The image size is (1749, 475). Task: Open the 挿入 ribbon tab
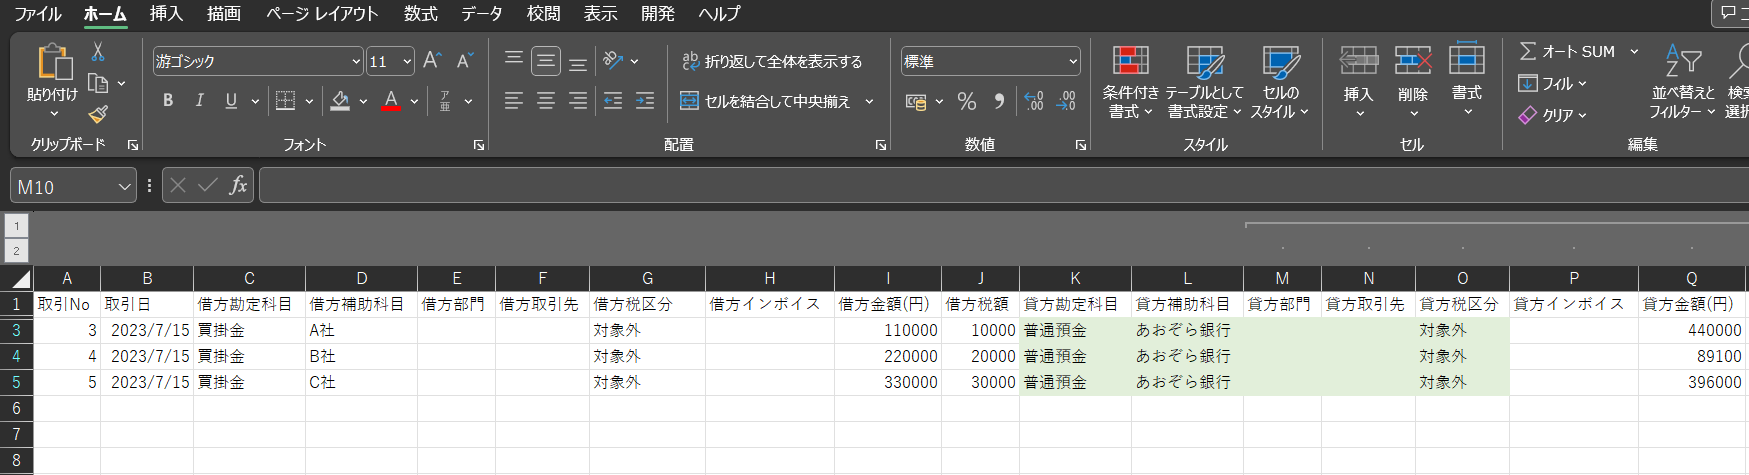point(166,14)
